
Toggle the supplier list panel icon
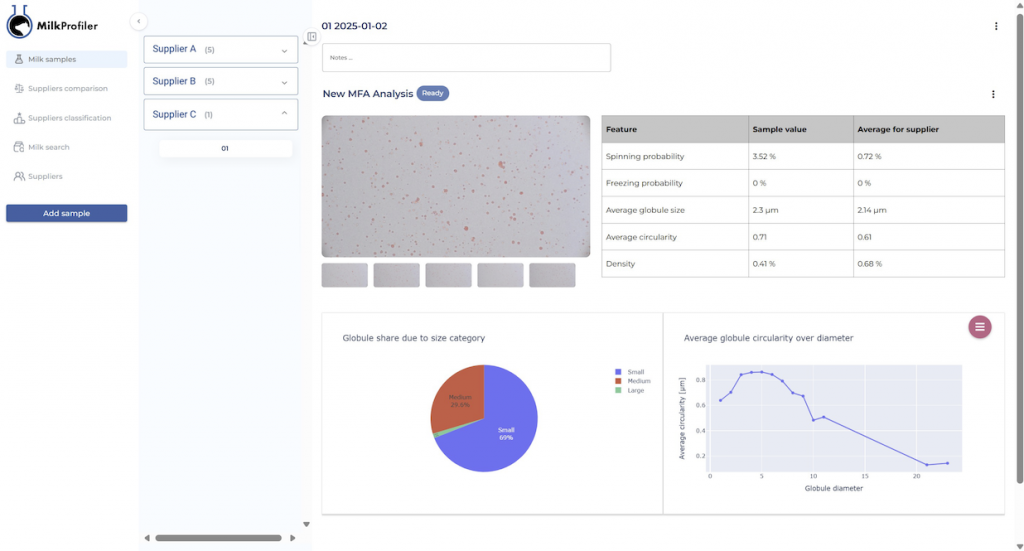tap(312, 37)
